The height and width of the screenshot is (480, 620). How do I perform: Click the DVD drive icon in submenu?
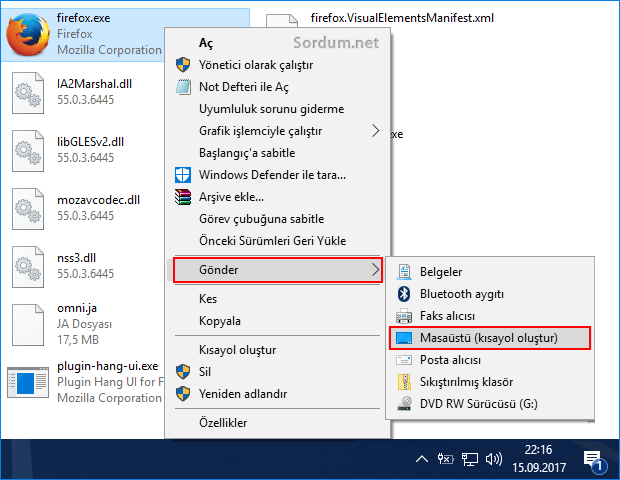[x=404, y=404]
